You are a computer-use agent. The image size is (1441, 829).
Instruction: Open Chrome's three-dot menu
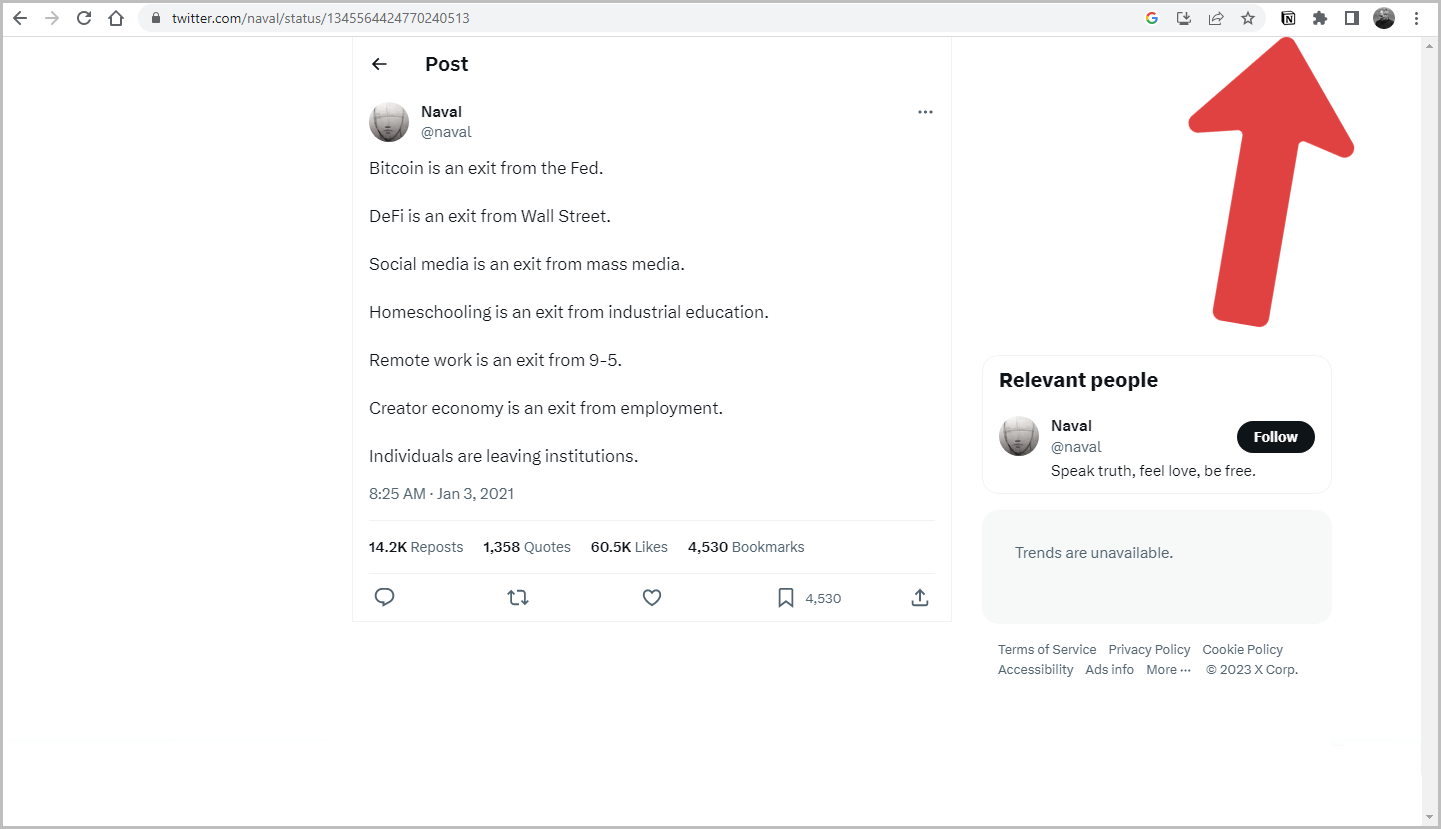1419,18
